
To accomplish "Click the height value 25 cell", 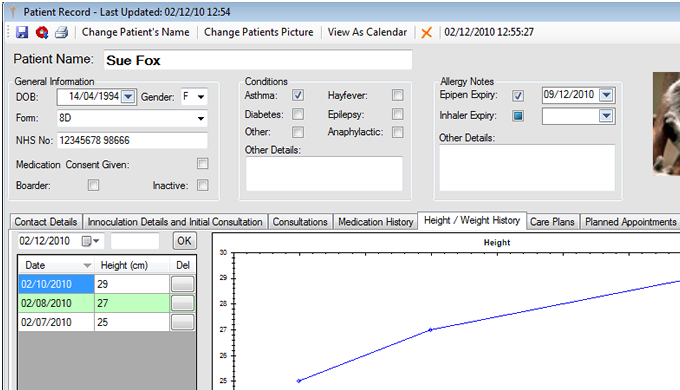I will (132, 322).
